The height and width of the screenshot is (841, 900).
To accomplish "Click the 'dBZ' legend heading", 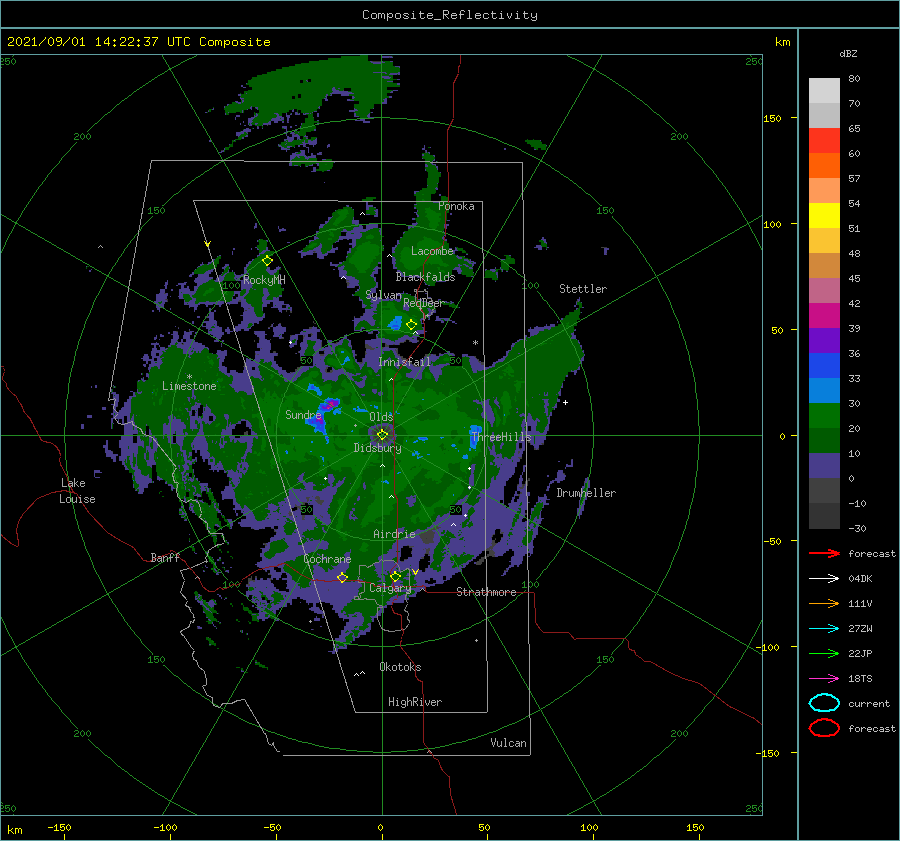I will [x=848, y=53].
